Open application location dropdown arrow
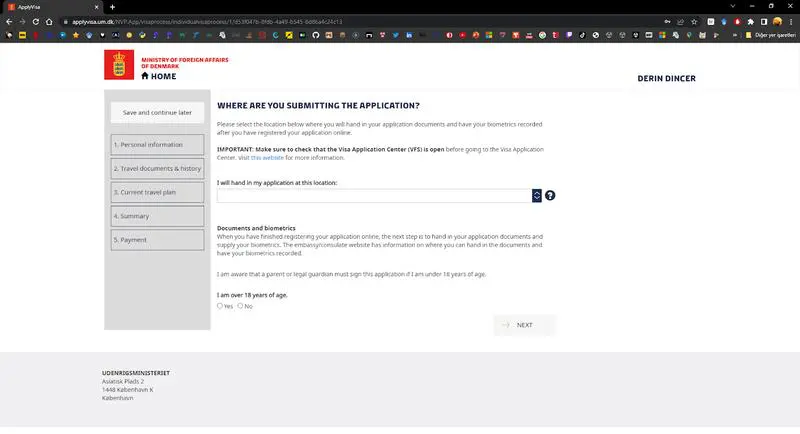Screen dimensions: 800x434 point(537,195)
